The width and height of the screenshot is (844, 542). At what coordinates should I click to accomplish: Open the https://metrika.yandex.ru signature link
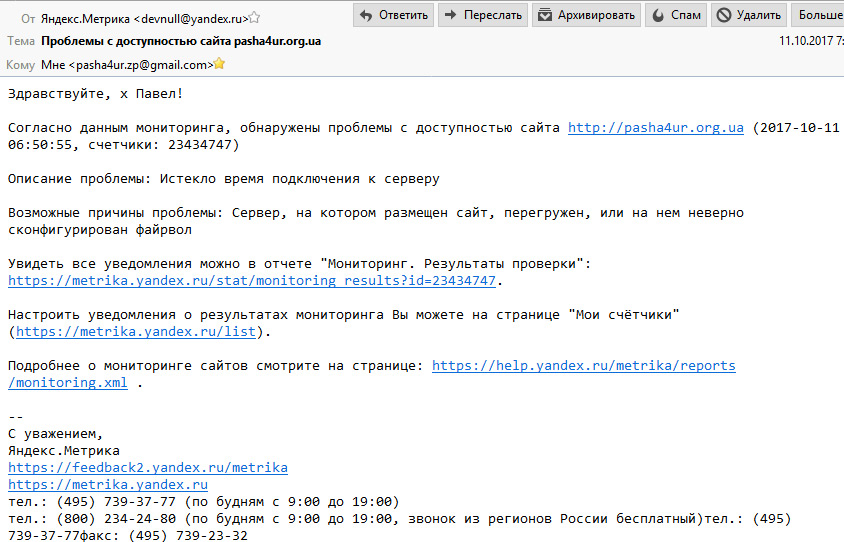108,485
